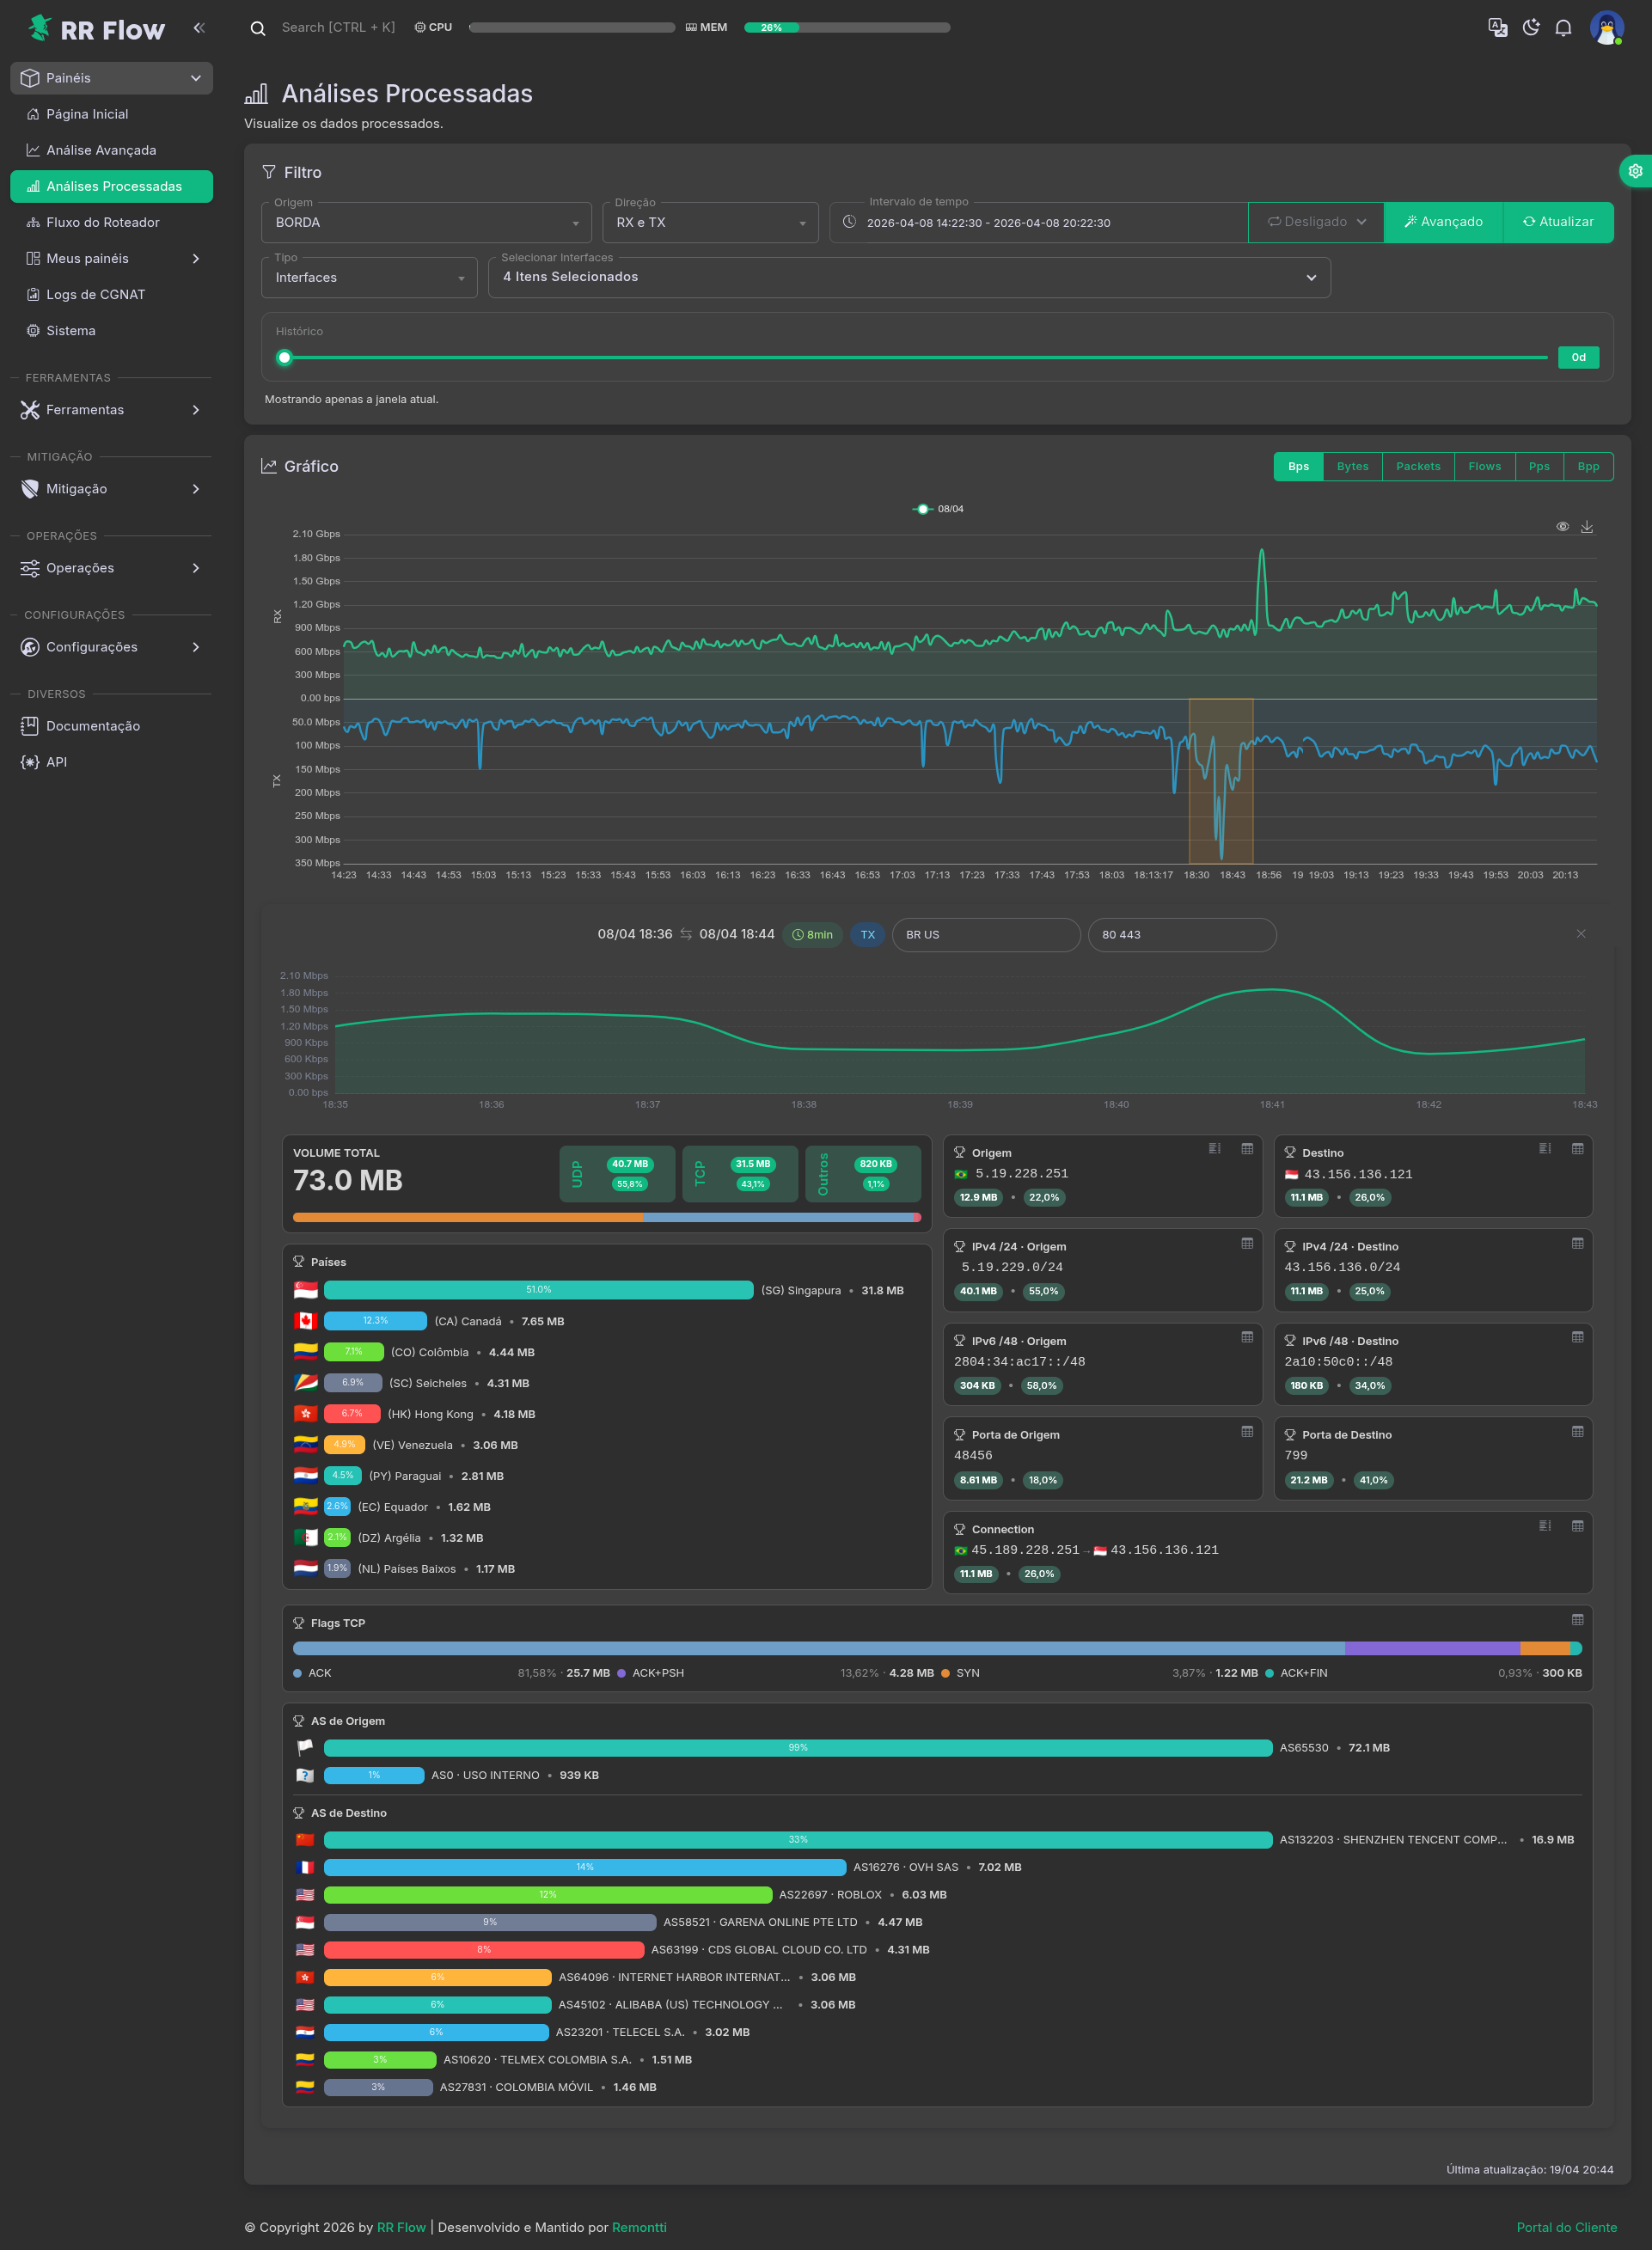Collapse sidebar with double chevron icon
This screenshot has height=2250, width=1652.
pos(199,28)
